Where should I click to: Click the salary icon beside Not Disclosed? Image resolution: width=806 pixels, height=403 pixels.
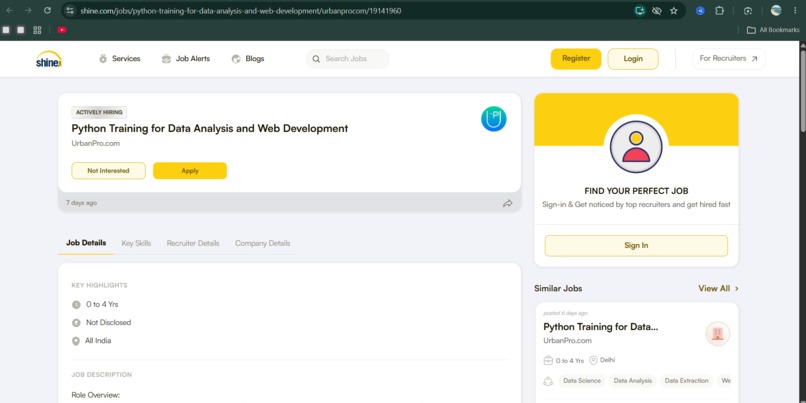(76, 323)
